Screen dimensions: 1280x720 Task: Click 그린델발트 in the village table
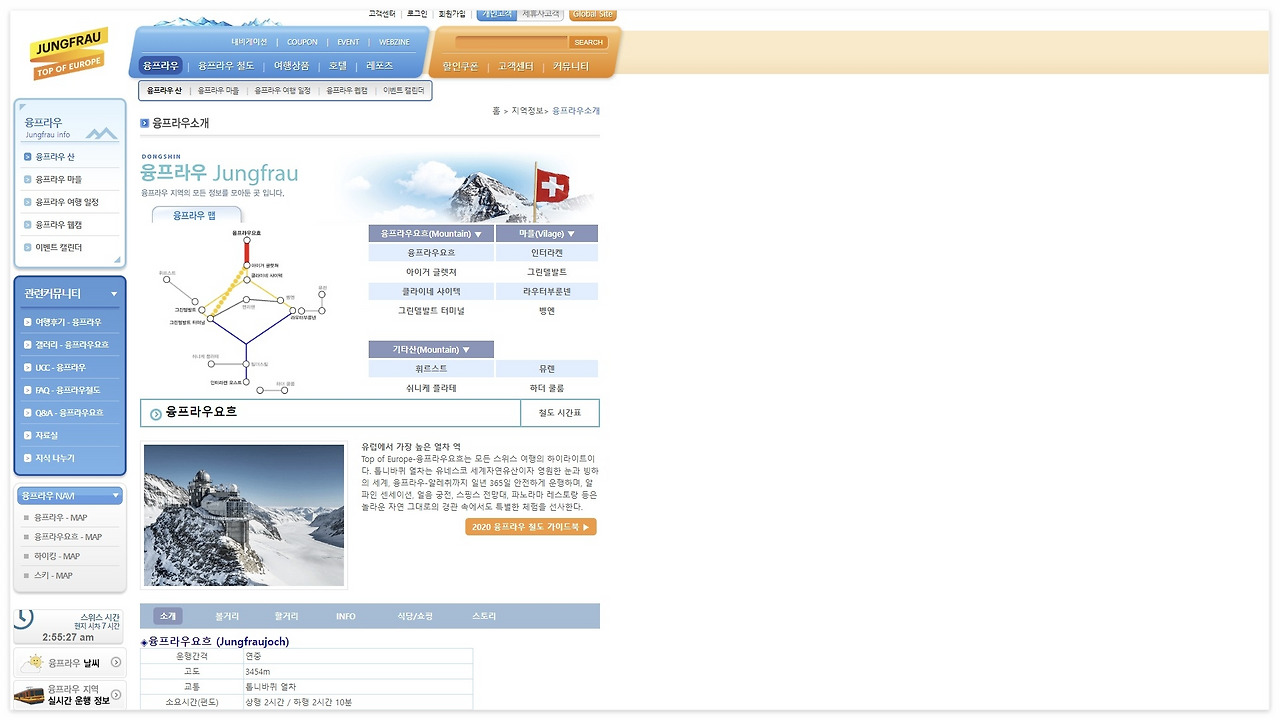click(547, 272)
